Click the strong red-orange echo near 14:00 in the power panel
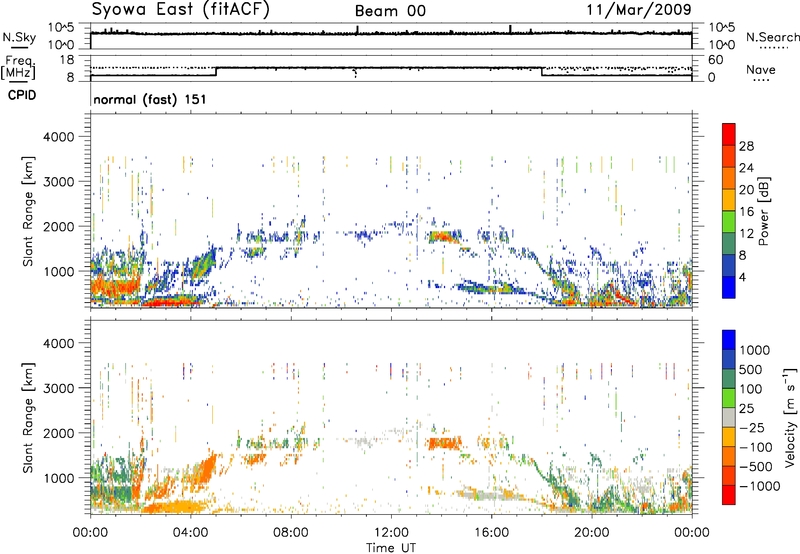 442,237
